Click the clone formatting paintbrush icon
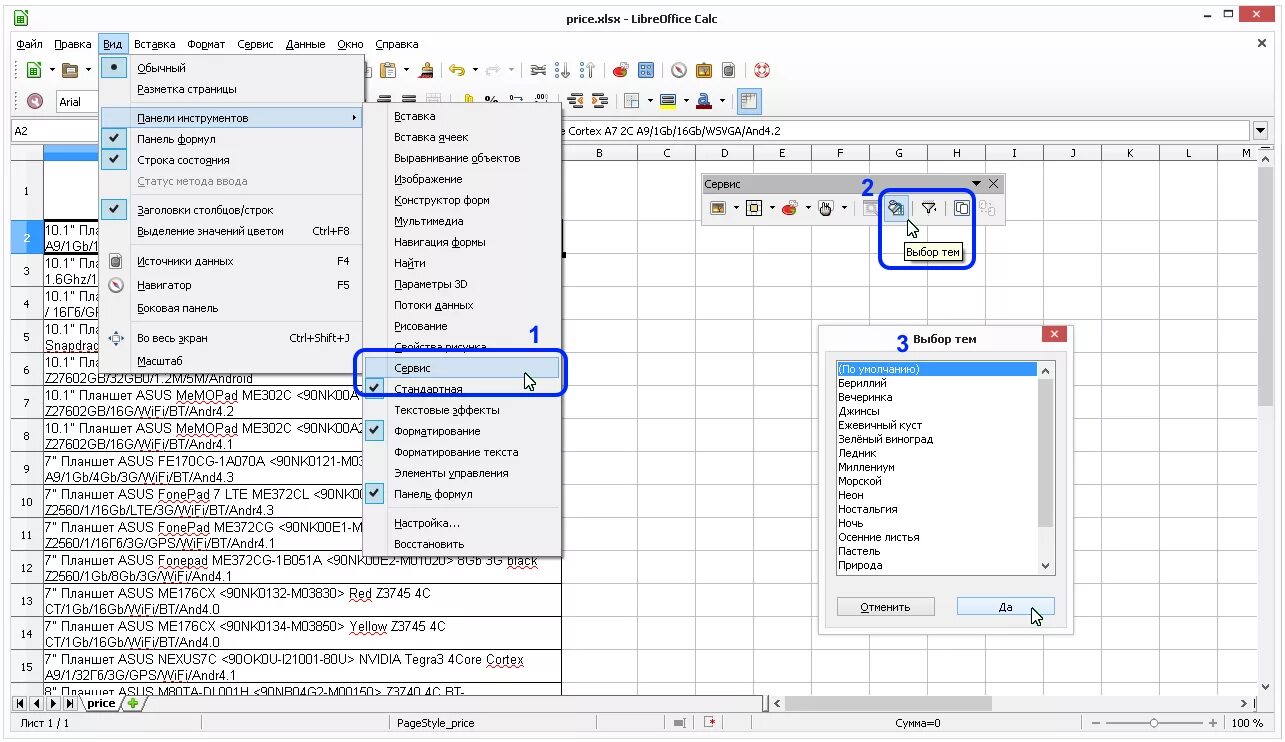Image resolution: width=1285 pixels, height=742 pixels. 427,70
